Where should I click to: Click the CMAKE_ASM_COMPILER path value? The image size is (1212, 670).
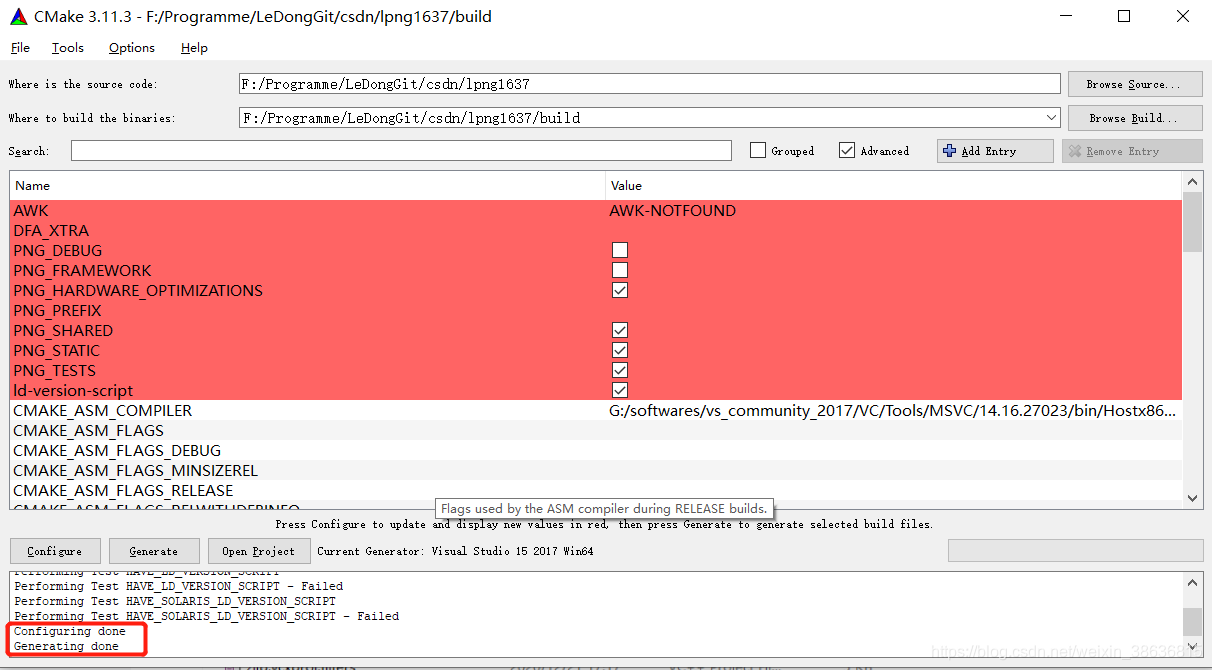tap(893, 410)
